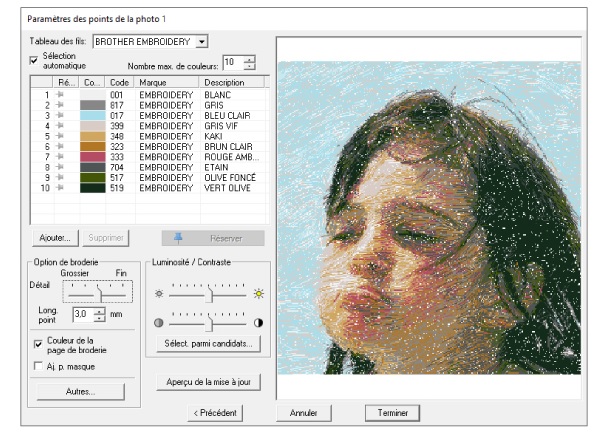Cancel with the Annuler button
The height and width of the screenshot is (439, 599).
[x=304, y=413]
